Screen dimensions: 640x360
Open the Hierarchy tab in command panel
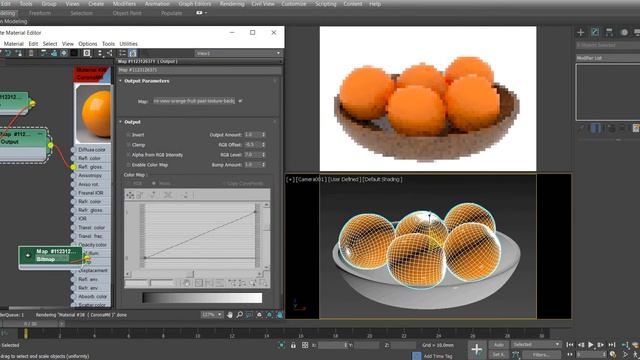click(609, 32)
